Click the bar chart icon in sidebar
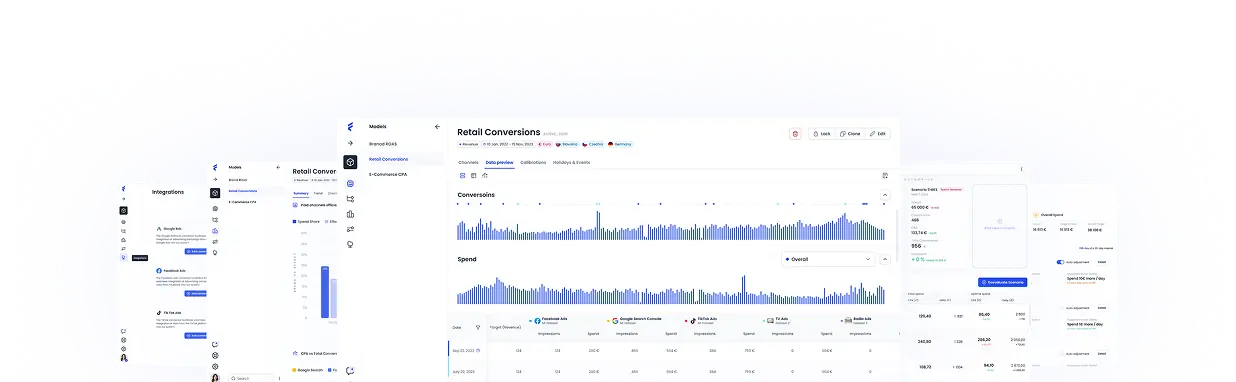The height and width of the screenshot is (382, 1236). (350, 212)
